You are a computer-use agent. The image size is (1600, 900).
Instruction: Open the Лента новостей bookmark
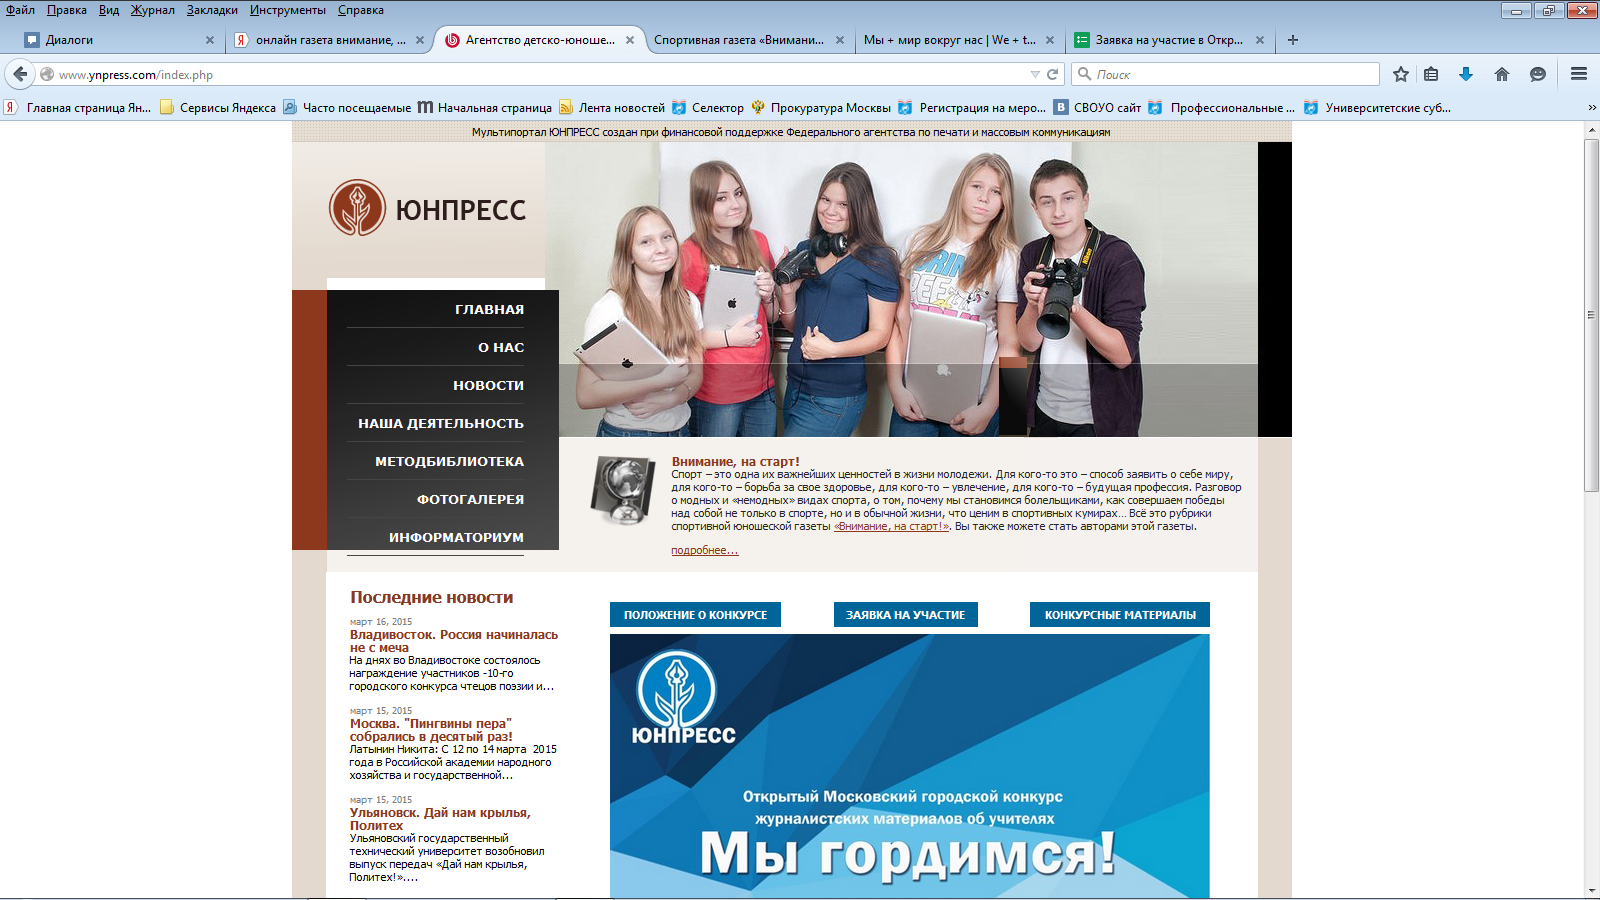click(x=612, y=108)
